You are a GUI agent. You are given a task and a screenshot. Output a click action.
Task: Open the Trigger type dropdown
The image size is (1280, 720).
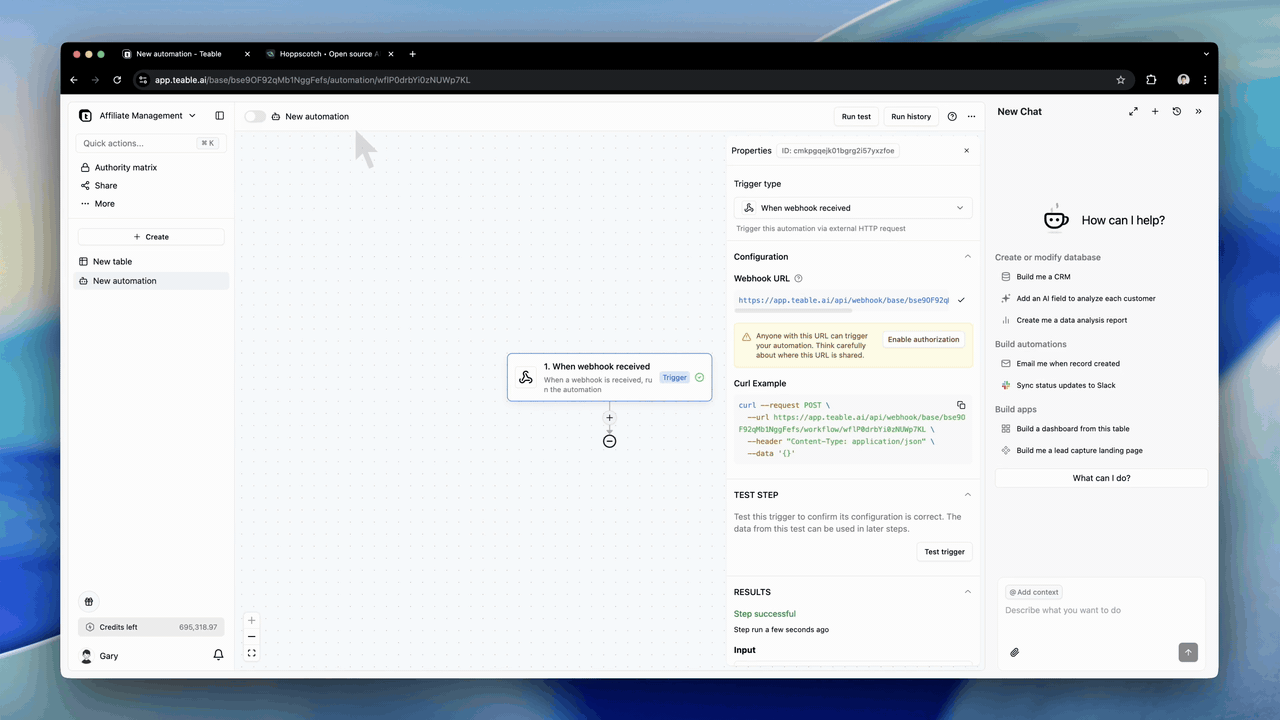tap(853, 208)
